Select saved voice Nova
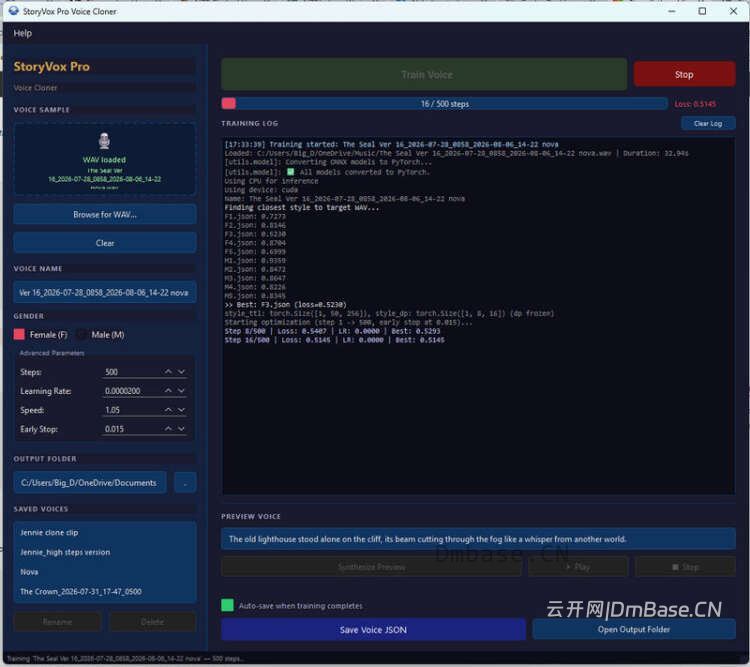Image resolution: width=750 pixels, height=667 pixels. click(x=105, y=572)
